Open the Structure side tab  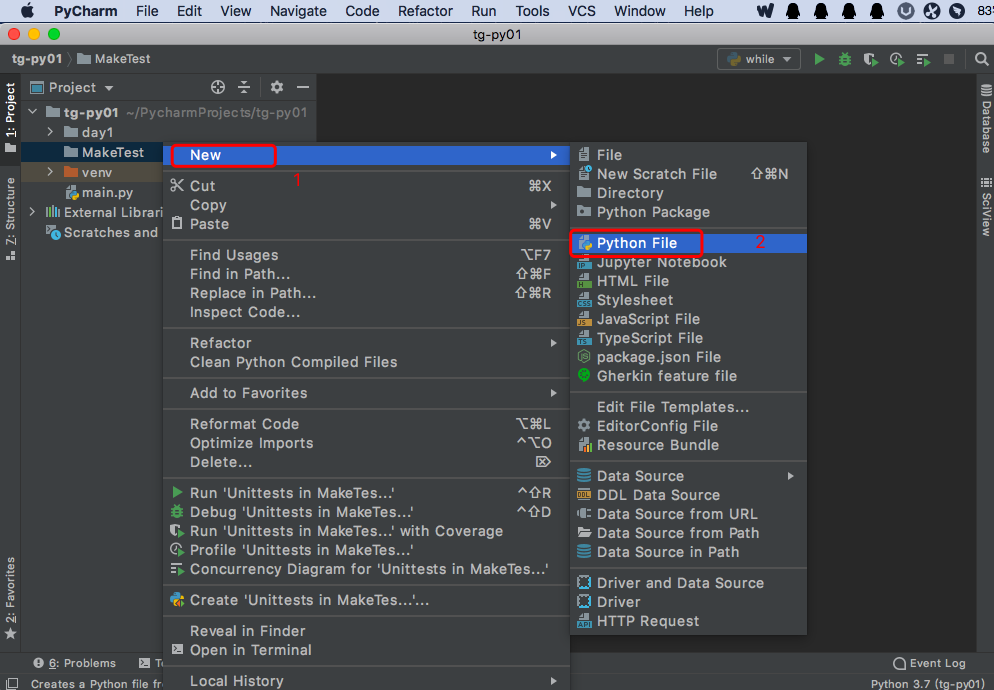click(x=10, y=219)
